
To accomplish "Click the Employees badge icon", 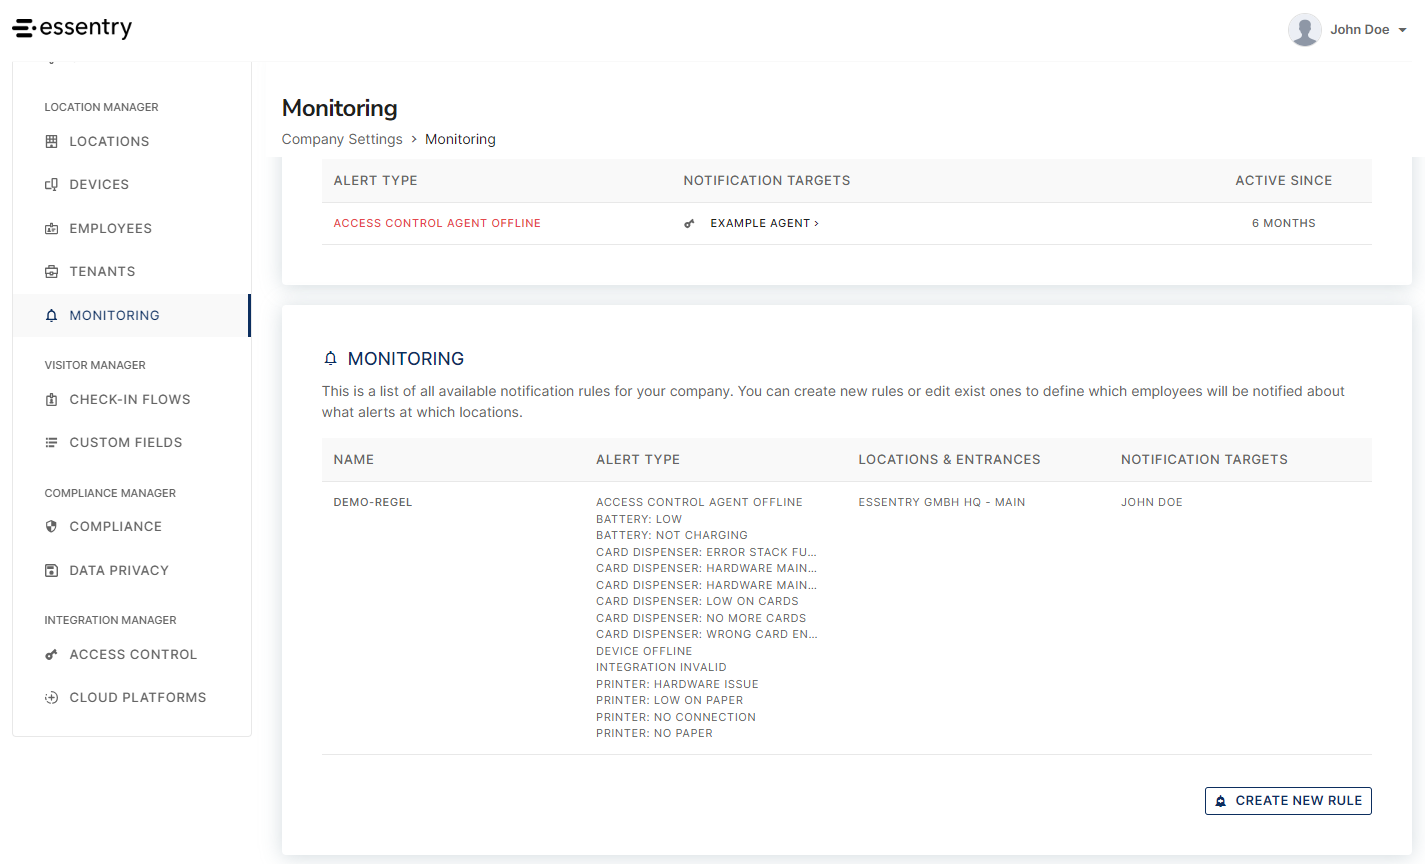I will 52,229.
